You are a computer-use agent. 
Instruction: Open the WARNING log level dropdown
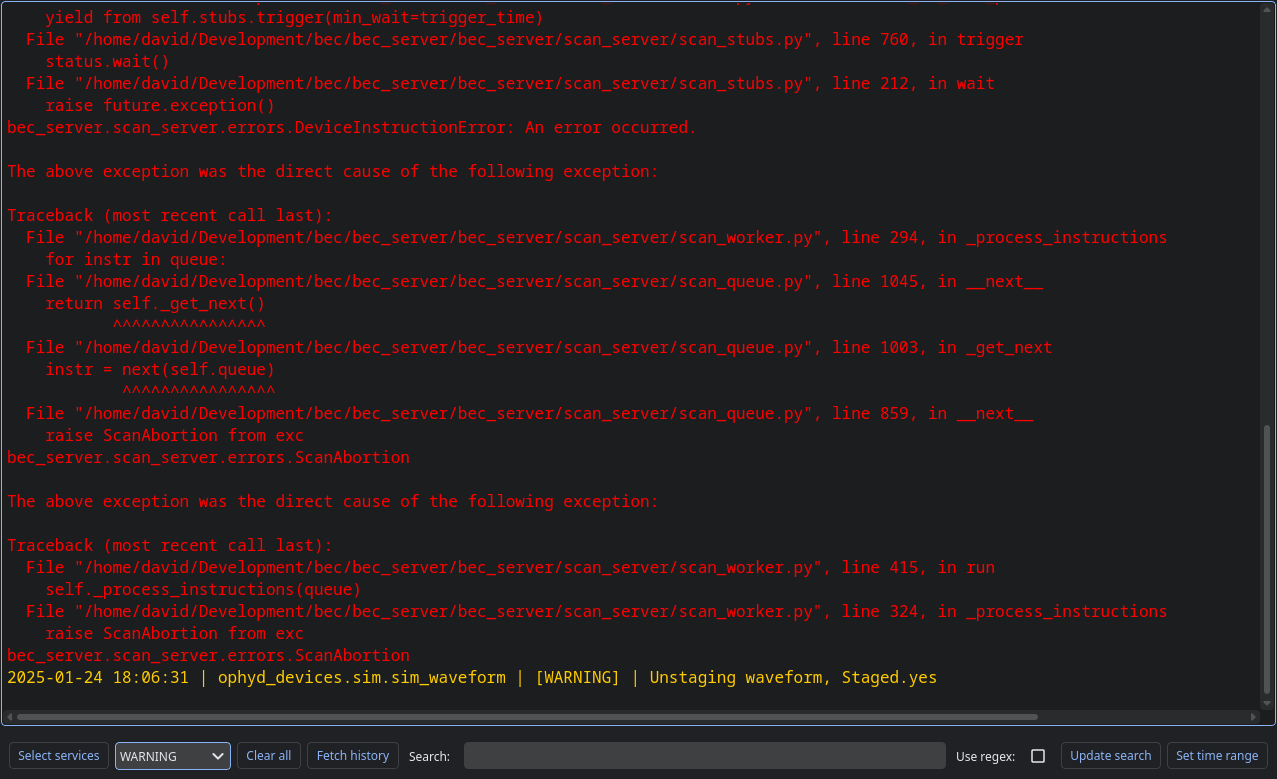(172, 756)
